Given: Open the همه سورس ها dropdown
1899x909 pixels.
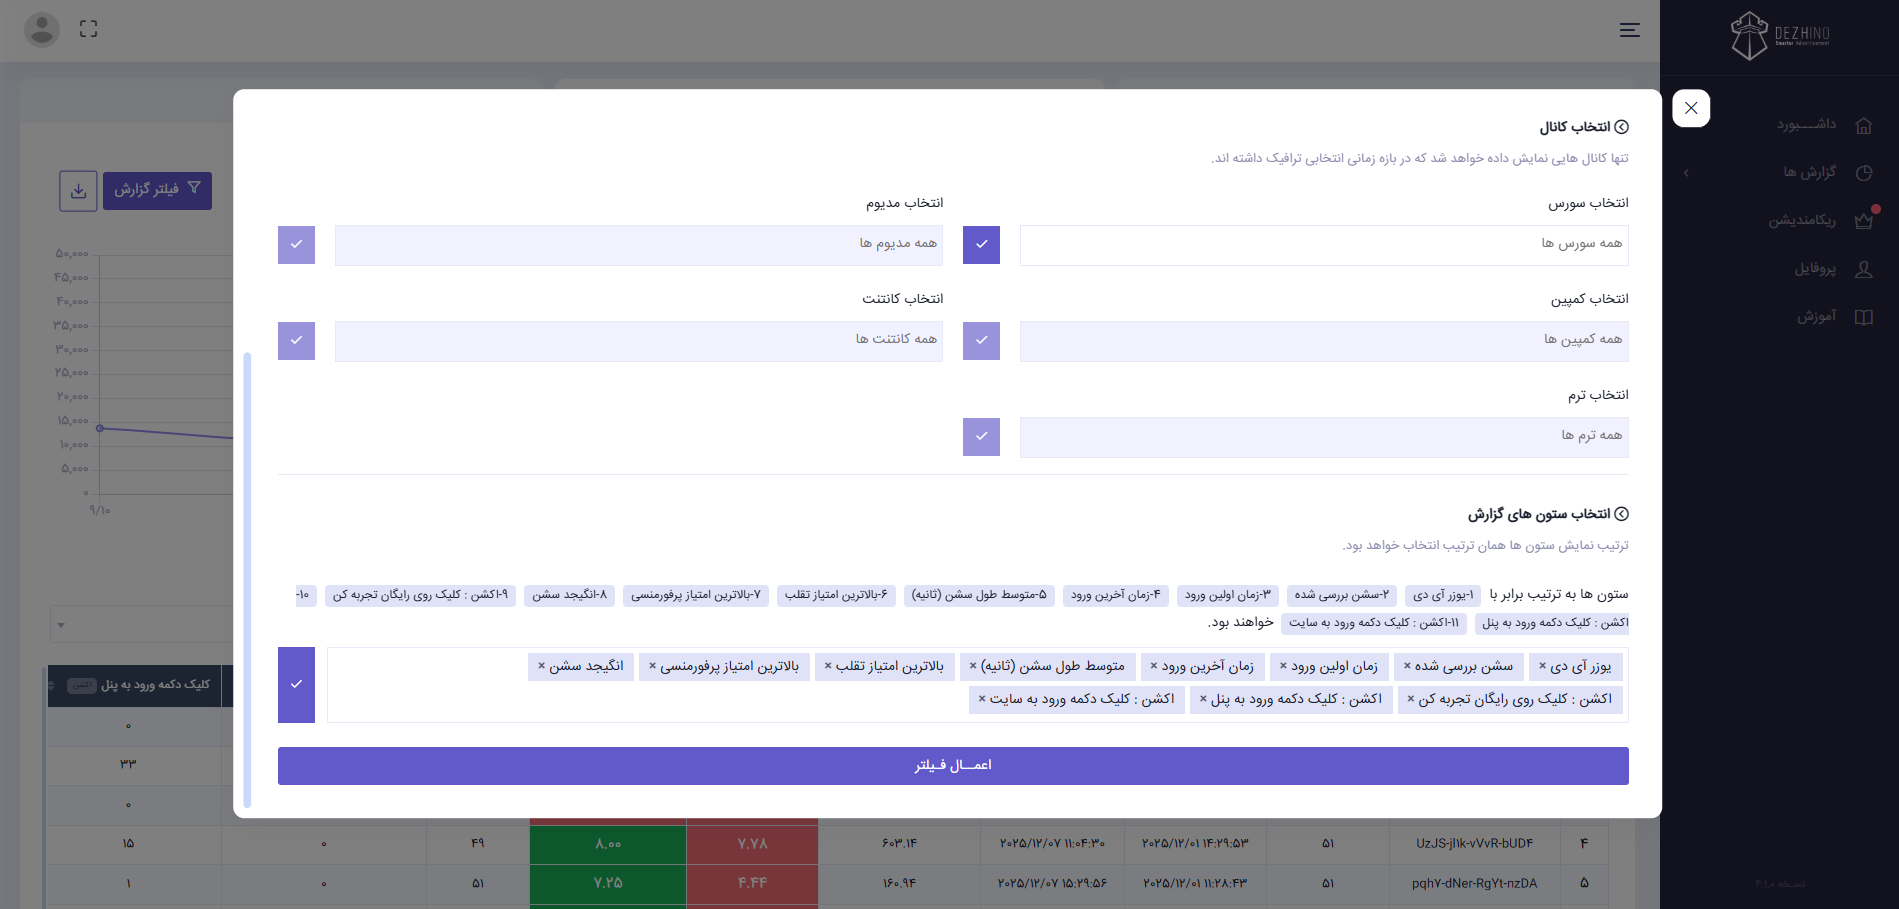Looking at the screenshot, I should click(x=1324, y=245).
